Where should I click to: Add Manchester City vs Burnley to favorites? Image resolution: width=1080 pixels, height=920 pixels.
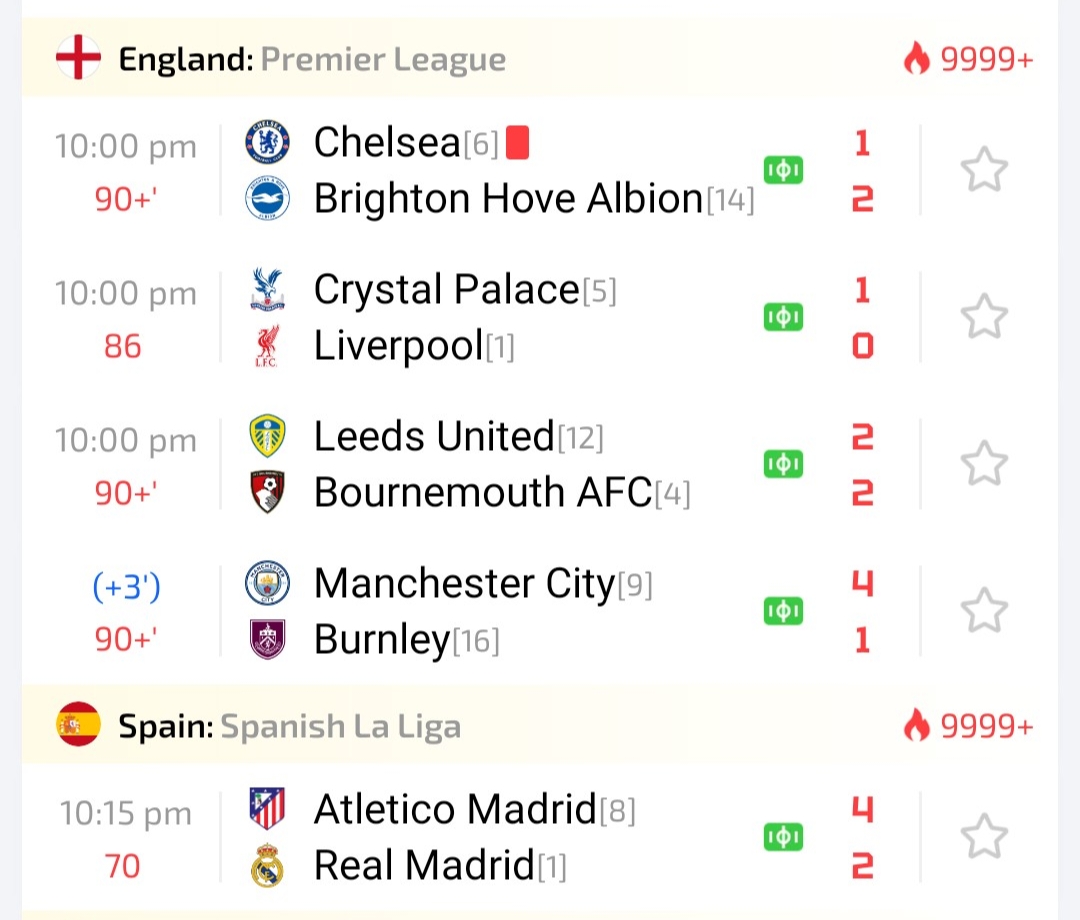point(984,610)
